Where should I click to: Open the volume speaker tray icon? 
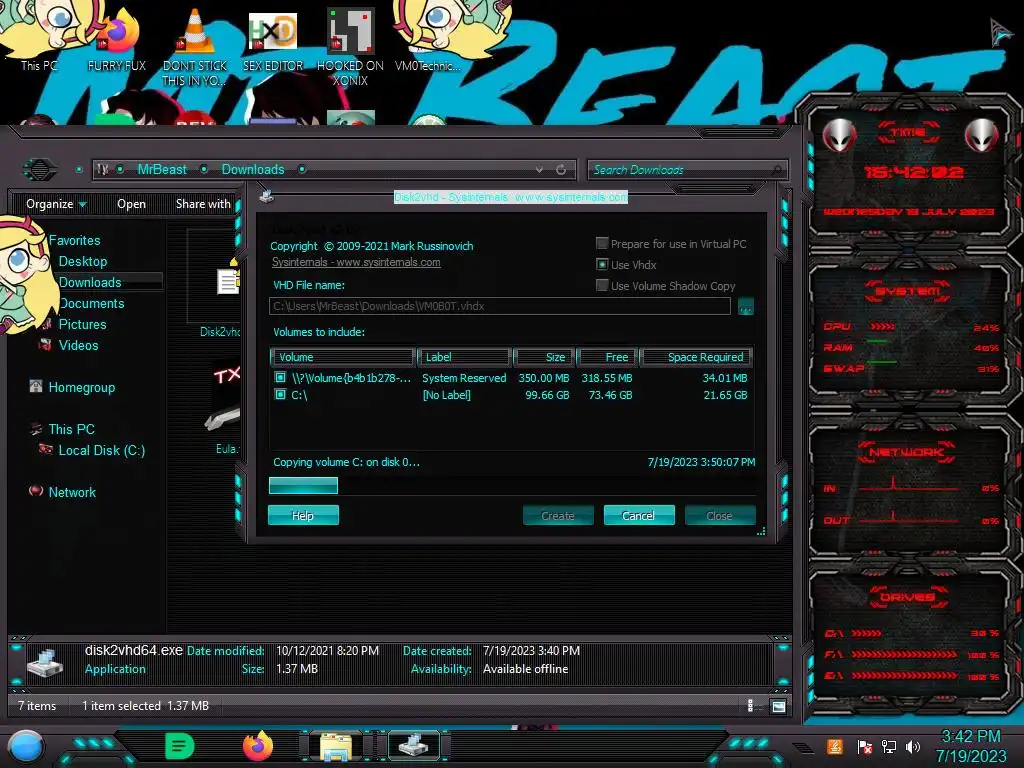913,746
